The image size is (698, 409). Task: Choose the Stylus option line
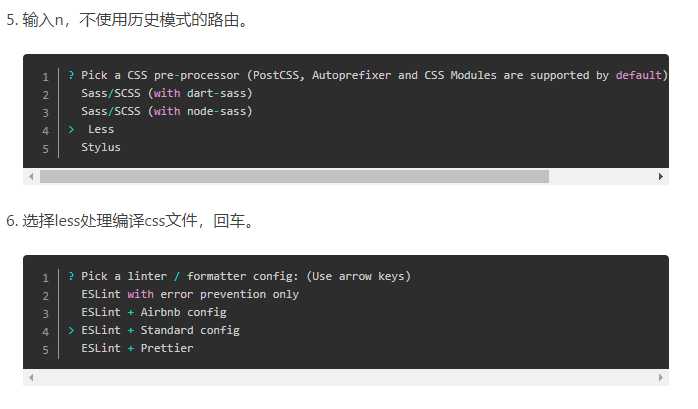tap(101, 148)
